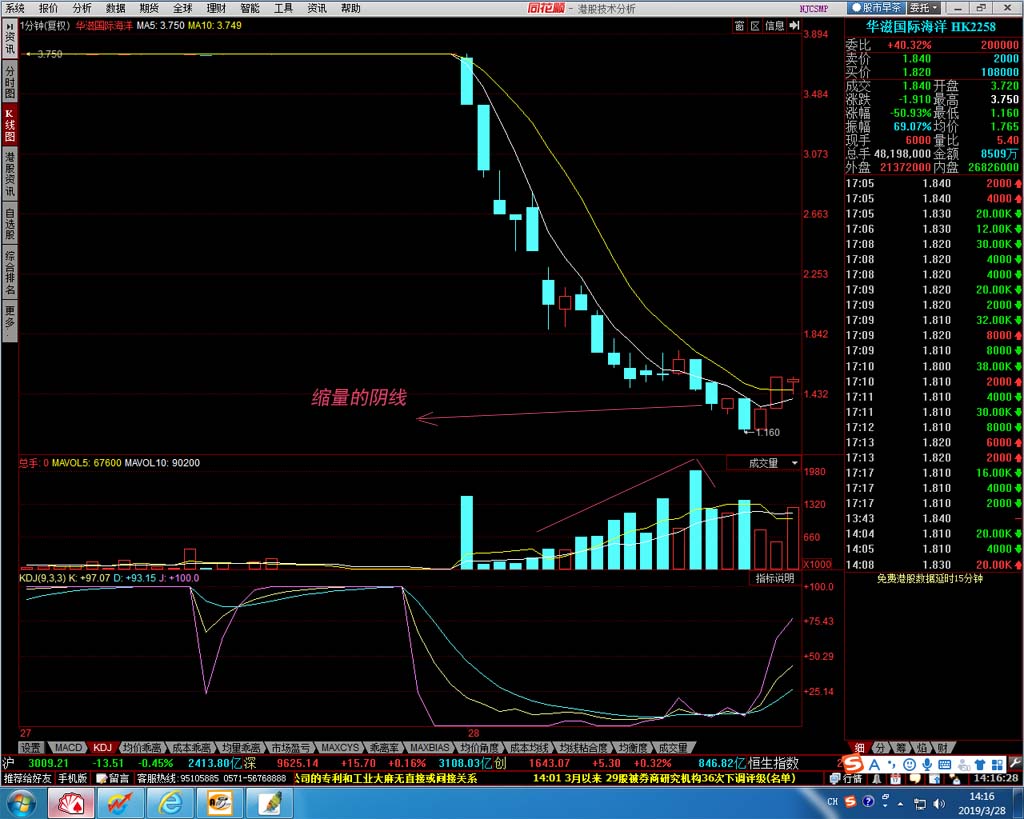Select the 财 tab in quote panel

[942, 747]
